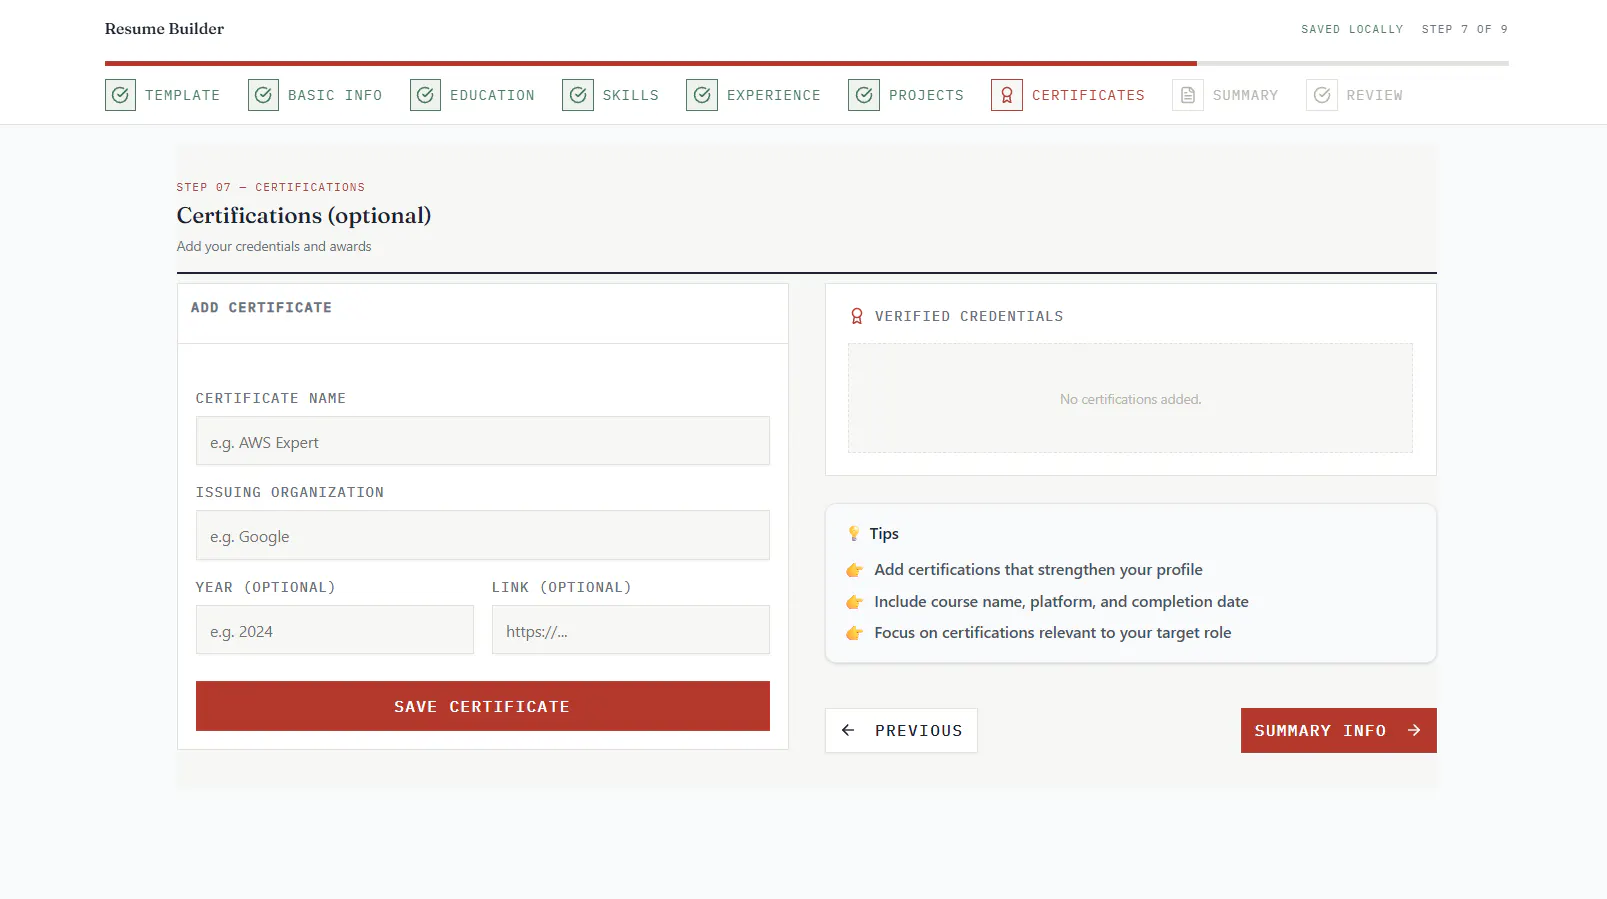Go back using the Previous button
This screenshot has height=899, width=1607.
(901, 731)
